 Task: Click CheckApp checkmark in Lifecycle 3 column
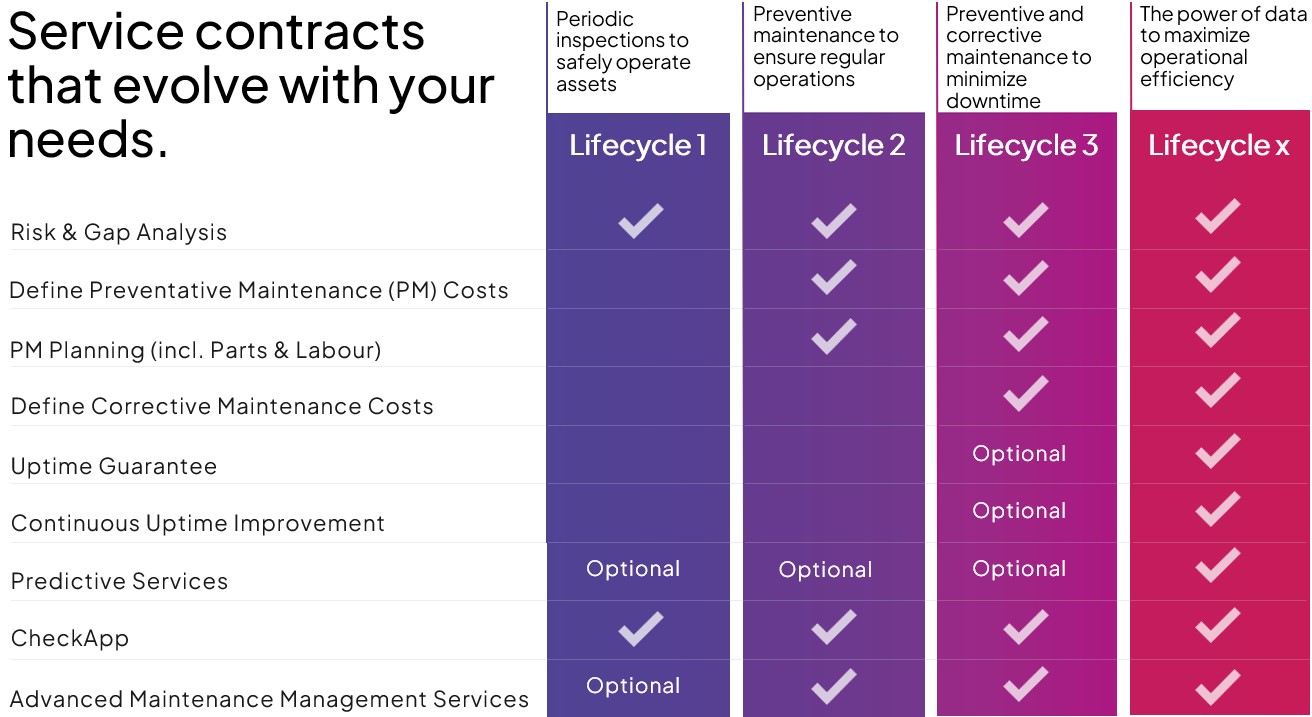(1025, 627)
